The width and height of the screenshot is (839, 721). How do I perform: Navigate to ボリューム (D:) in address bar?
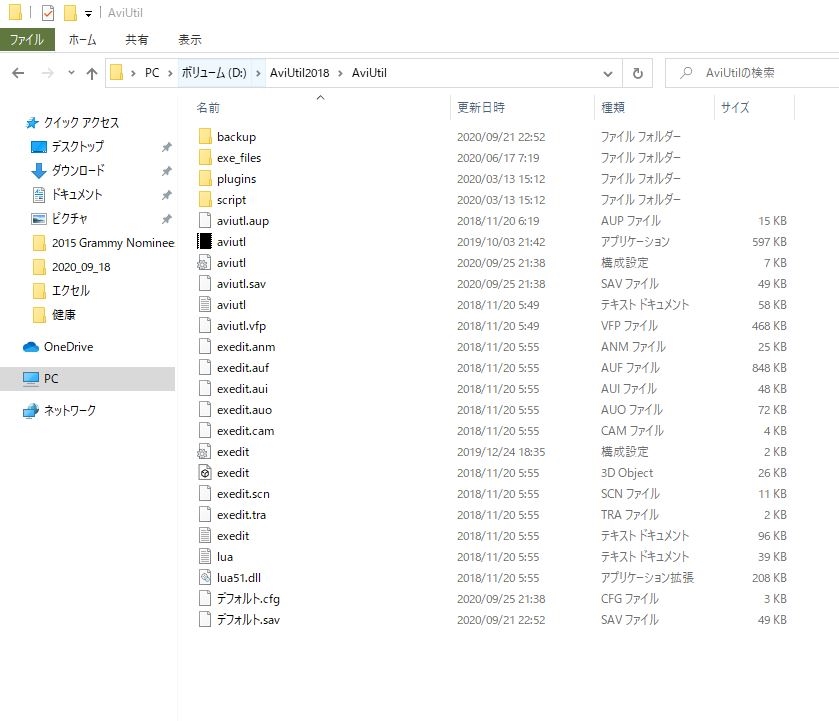(214, 73)
